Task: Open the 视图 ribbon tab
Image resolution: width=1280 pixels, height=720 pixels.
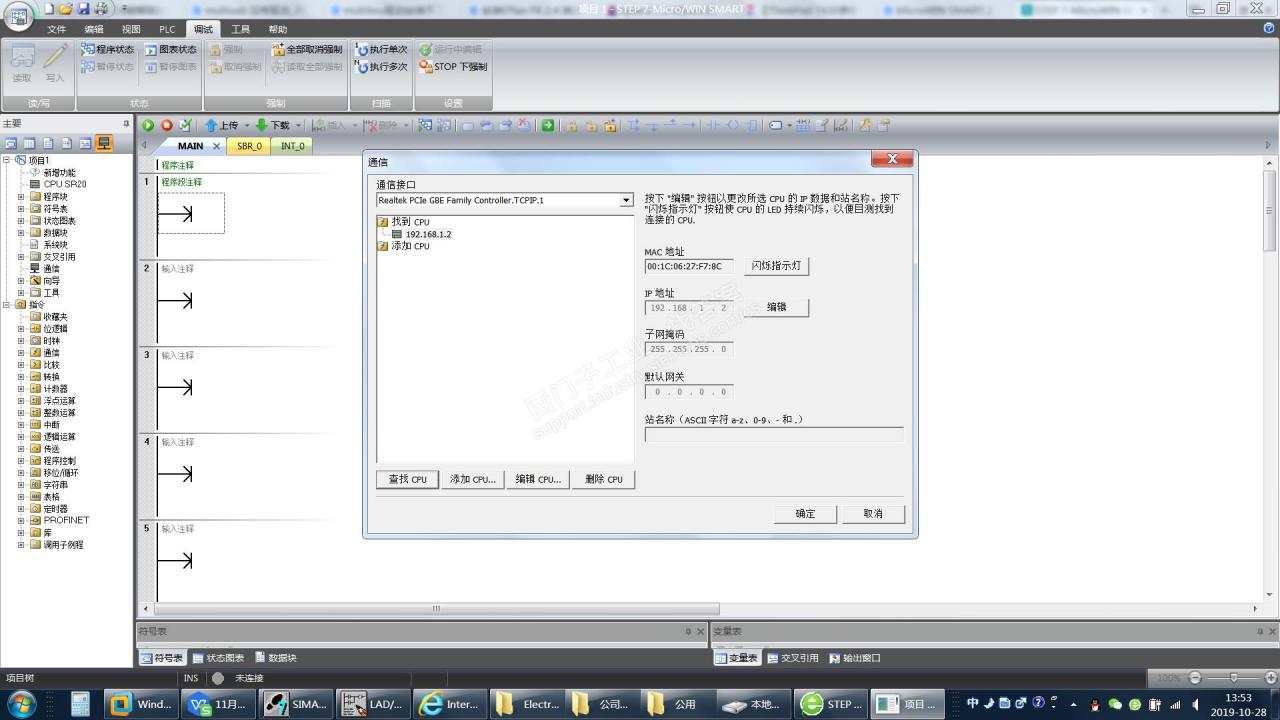Action: [x=131, y=29]
